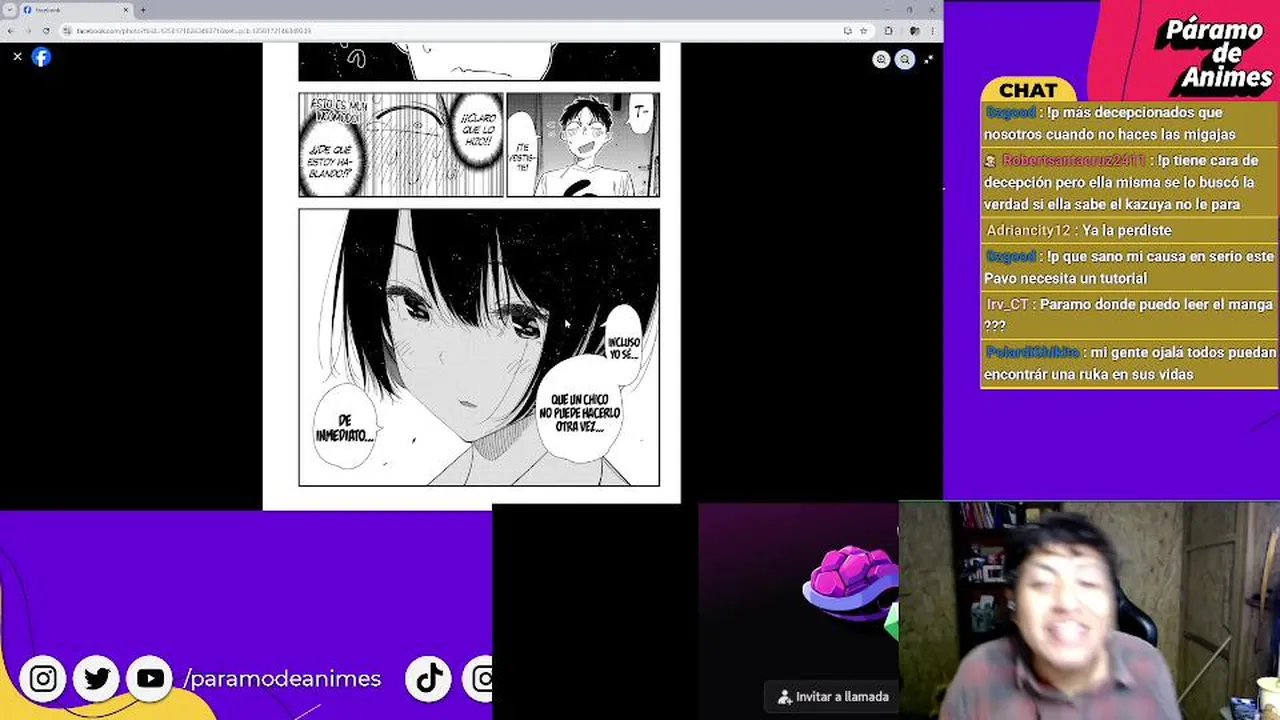Image resolution: width=1280 pixels, height=720 pixels.
Task: Click the Instagram icon in footer
Action: pos(43,679)
